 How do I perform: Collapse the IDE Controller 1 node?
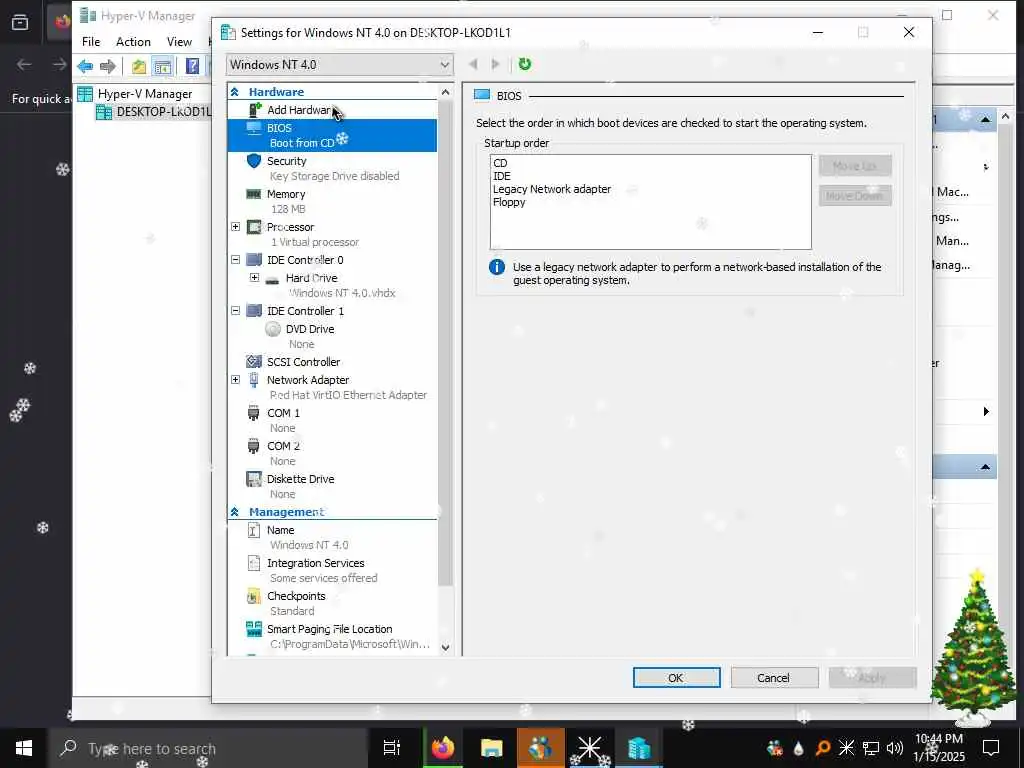(x=235, y=310)
